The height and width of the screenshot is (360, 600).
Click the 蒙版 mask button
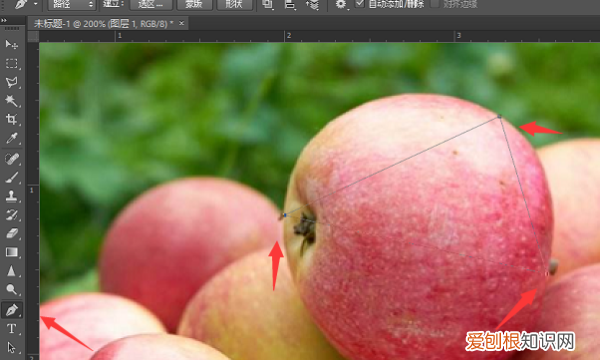coord(194,5)
